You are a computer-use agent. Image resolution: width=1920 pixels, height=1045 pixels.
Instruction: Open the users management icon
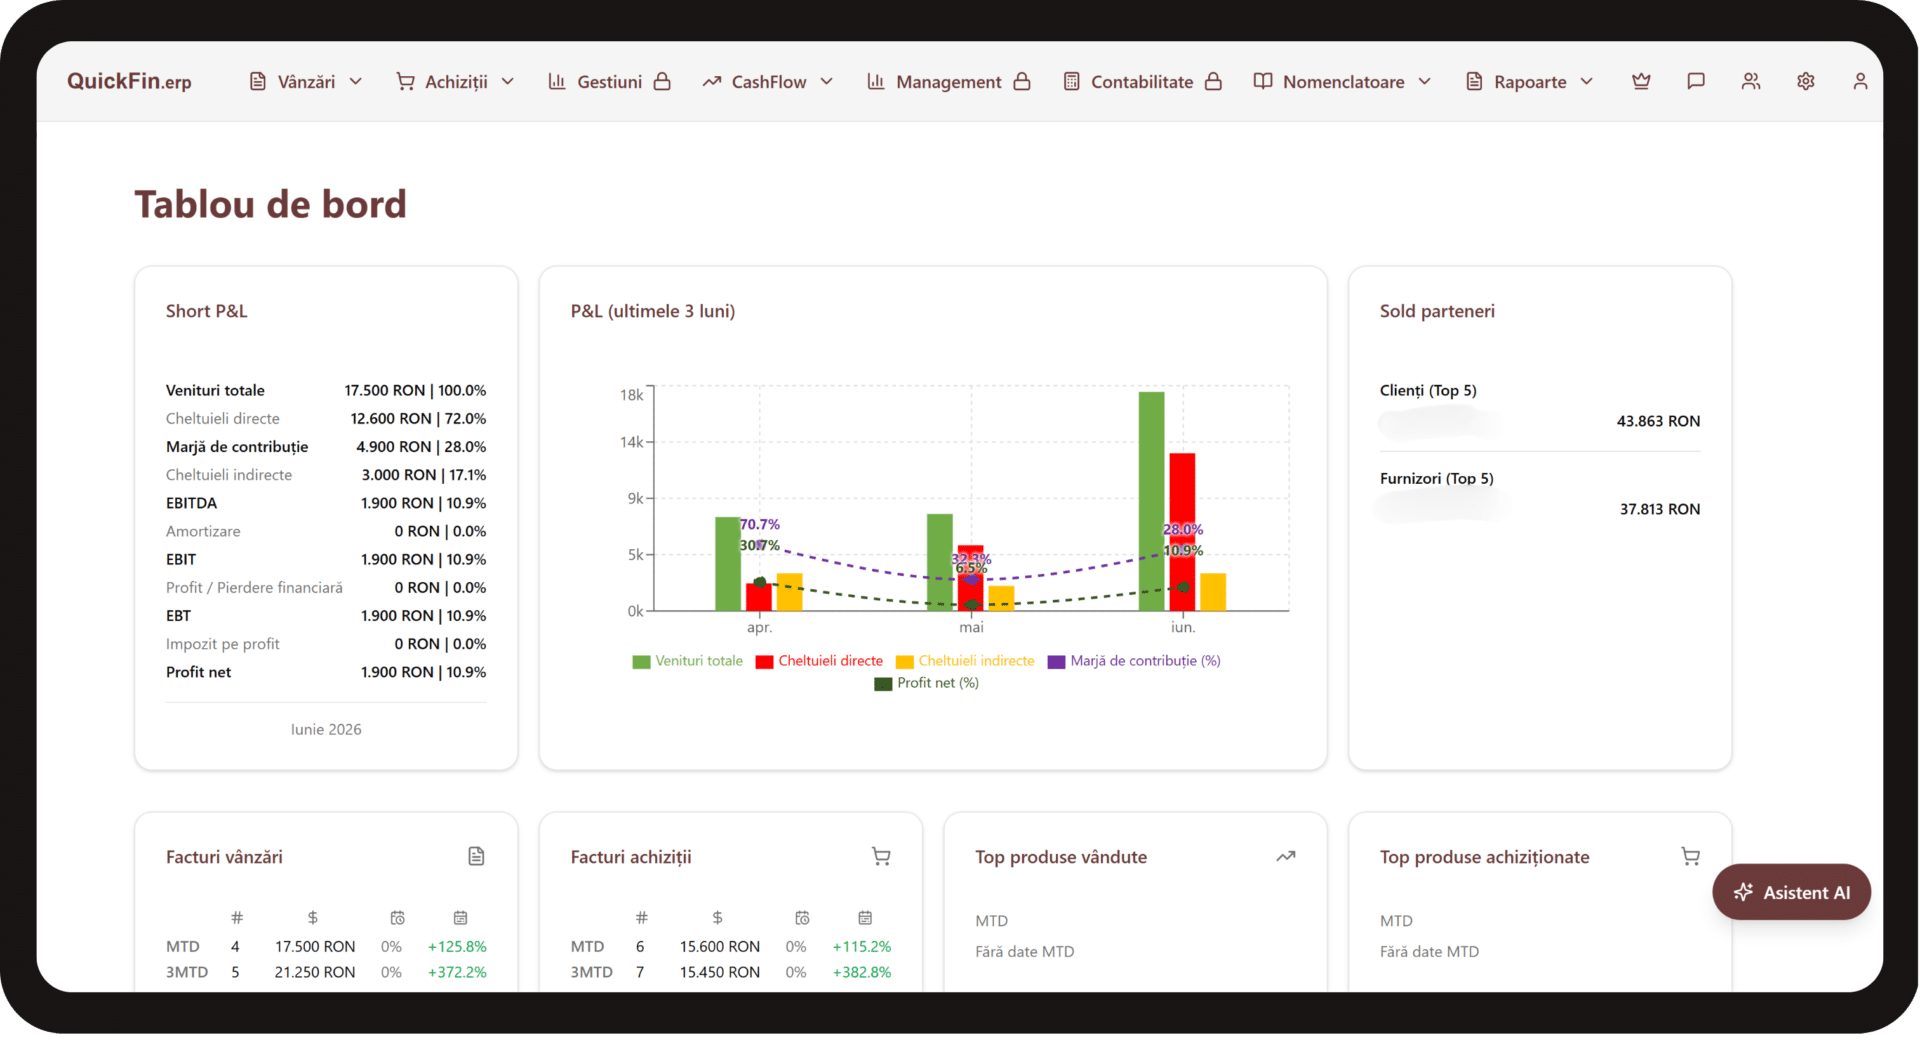[x=1751, y=81]
